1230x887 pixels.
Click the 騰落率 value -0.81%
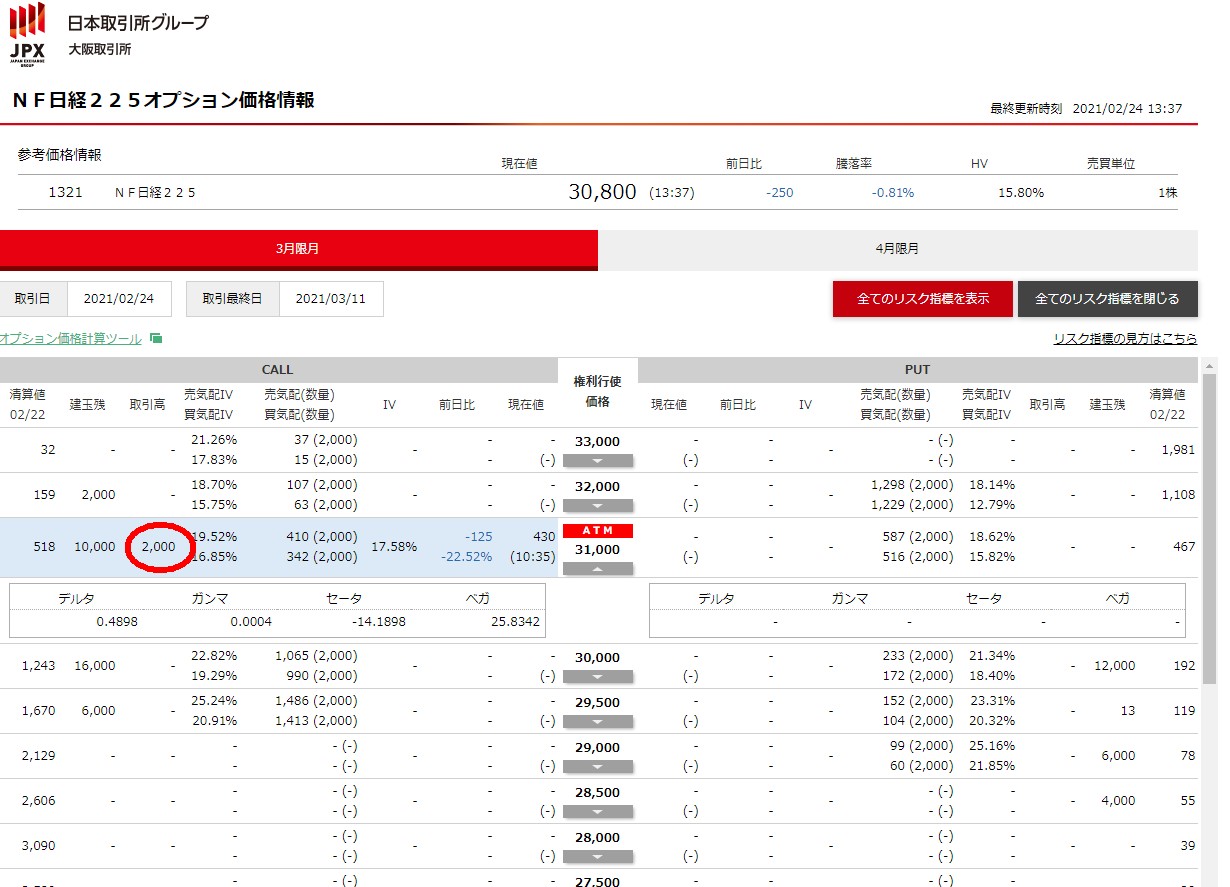[x=893, y=193]
